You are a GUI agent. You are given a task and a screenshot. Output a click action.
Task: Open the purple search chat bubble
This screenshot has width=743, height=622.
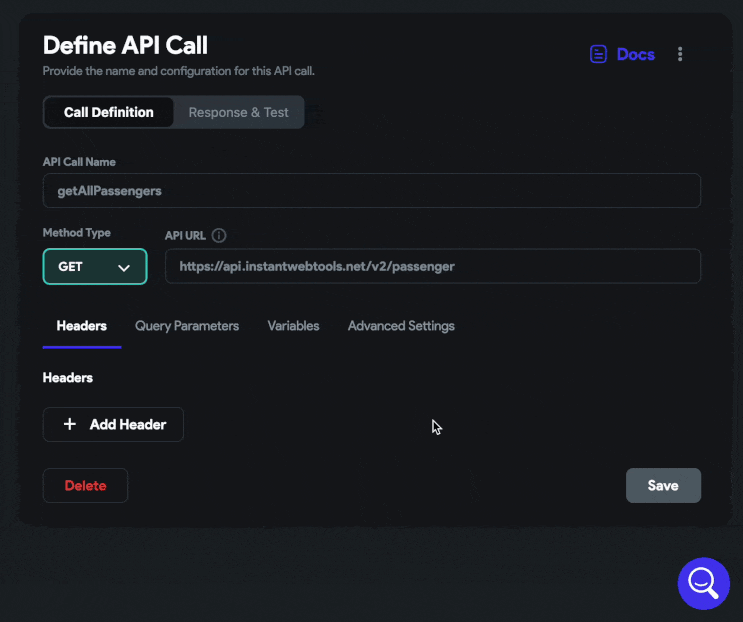point(703,583)
